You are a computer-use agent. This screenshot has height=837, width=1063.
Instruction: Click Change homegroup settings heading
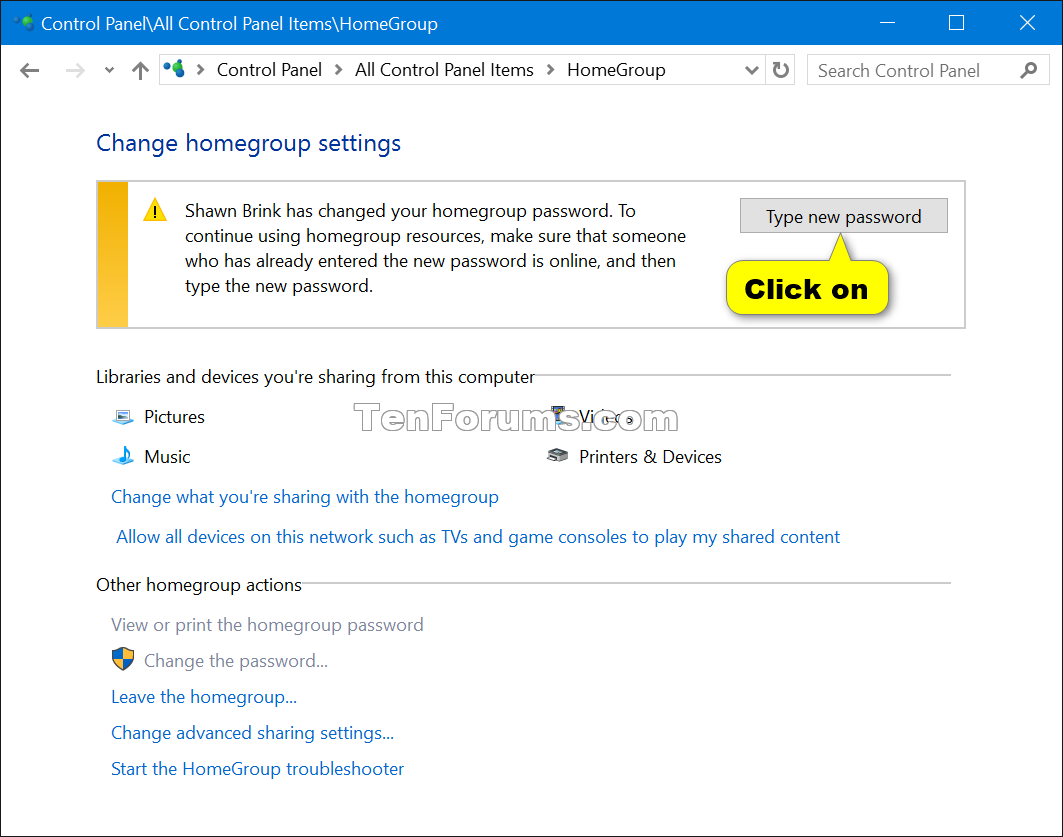(x=248, y=143)
